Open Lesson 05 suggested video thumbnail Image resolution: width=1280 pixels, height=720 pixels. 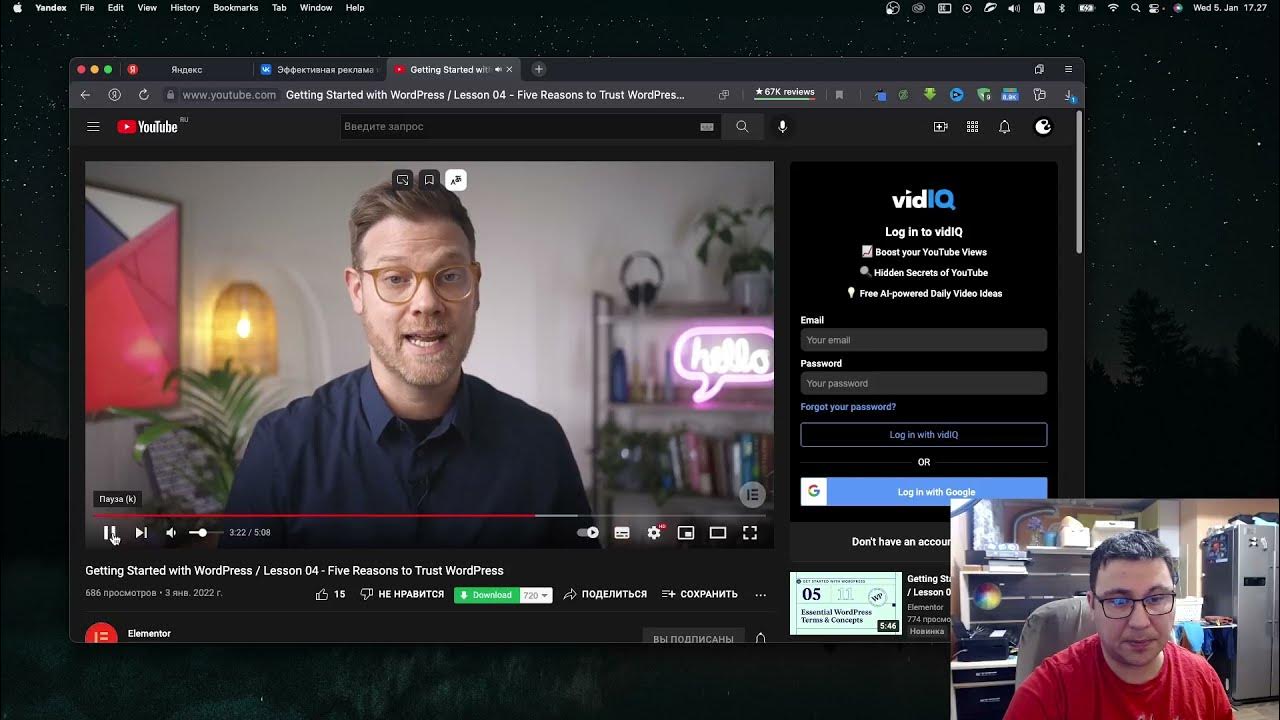(x=845, y=603)
